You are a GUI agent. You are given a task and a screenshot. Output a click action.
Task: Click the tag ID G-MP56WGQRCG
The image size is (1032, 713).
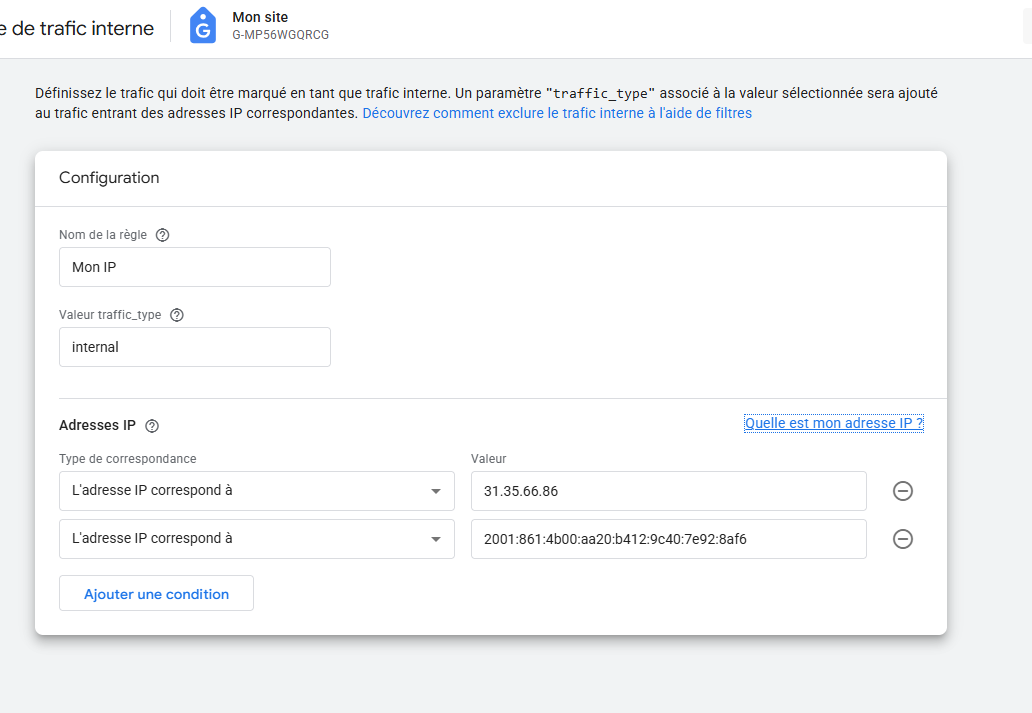pos(280,35)
